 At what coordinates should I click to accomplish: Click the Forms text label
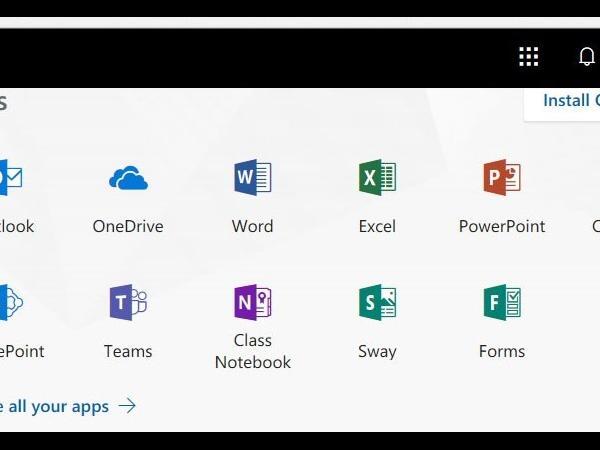coord(502,351)
